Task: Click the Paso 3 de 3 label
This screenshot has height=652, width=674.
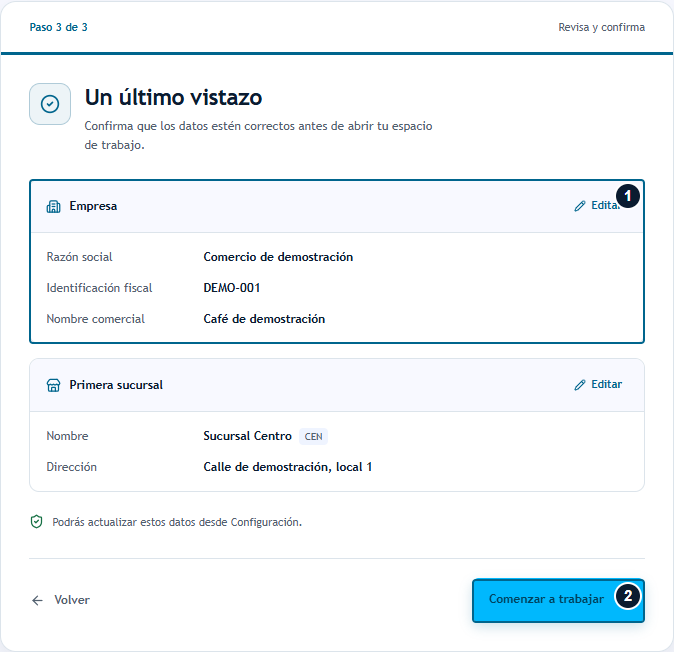Action: [58, 27]
